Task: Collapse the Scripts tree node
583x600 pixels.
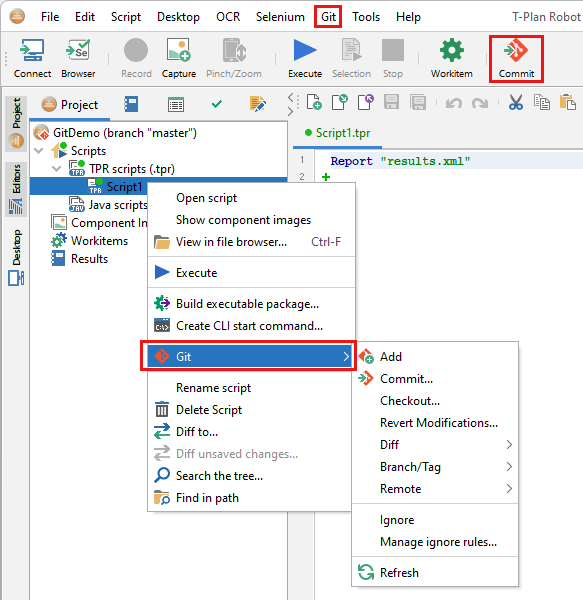Action: [39, 150]
